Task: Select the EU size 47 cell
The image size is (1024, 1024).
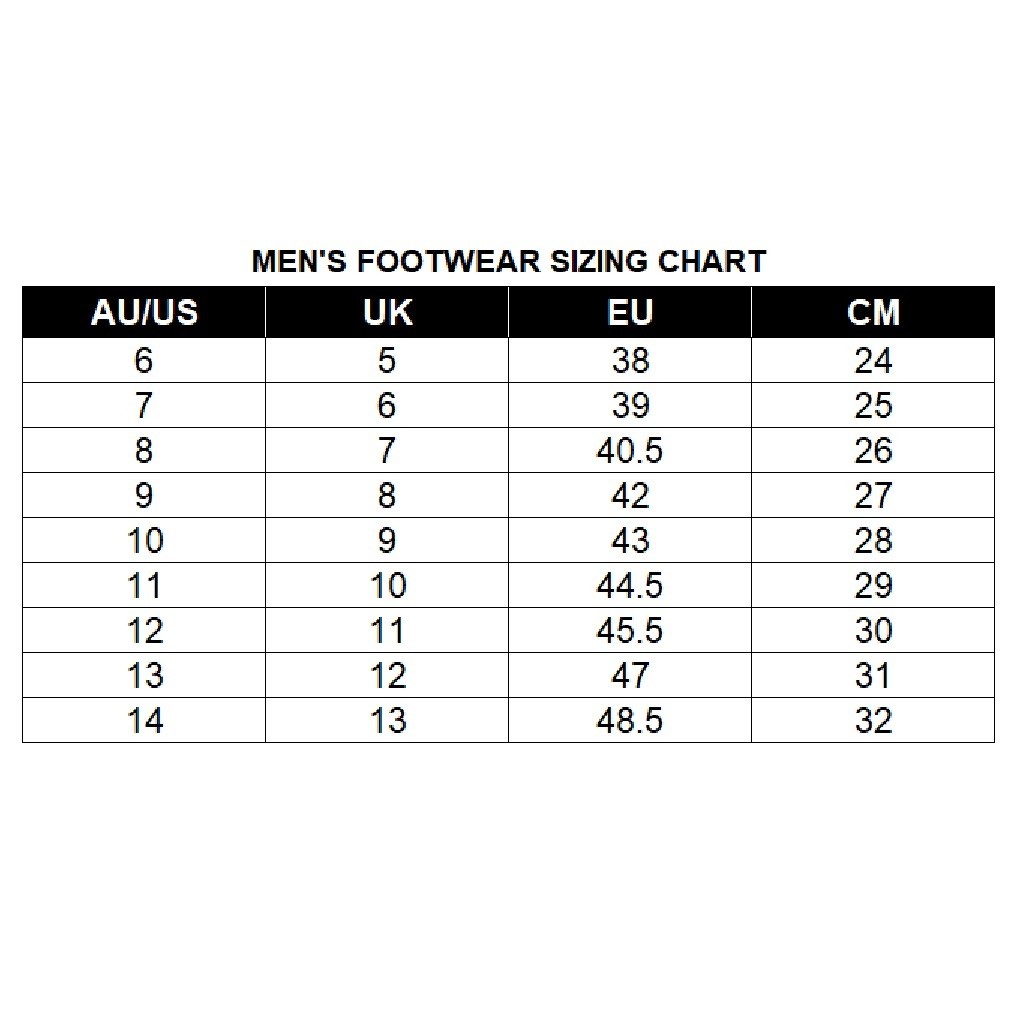Action: coord(630,676)
